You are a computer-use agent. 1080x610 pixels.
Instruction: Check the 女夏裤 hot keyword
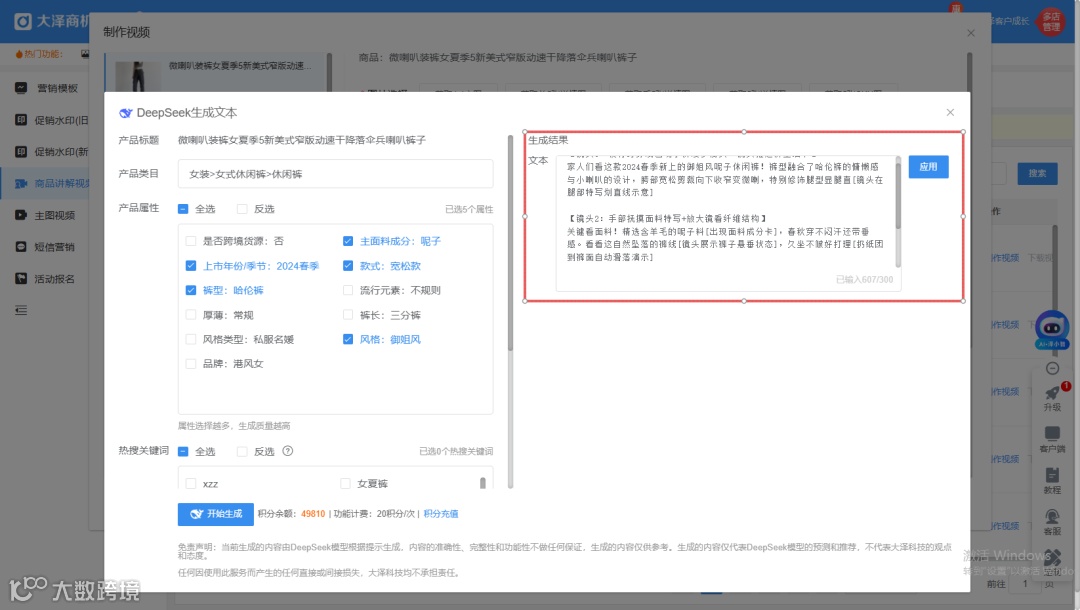point(345,484)
